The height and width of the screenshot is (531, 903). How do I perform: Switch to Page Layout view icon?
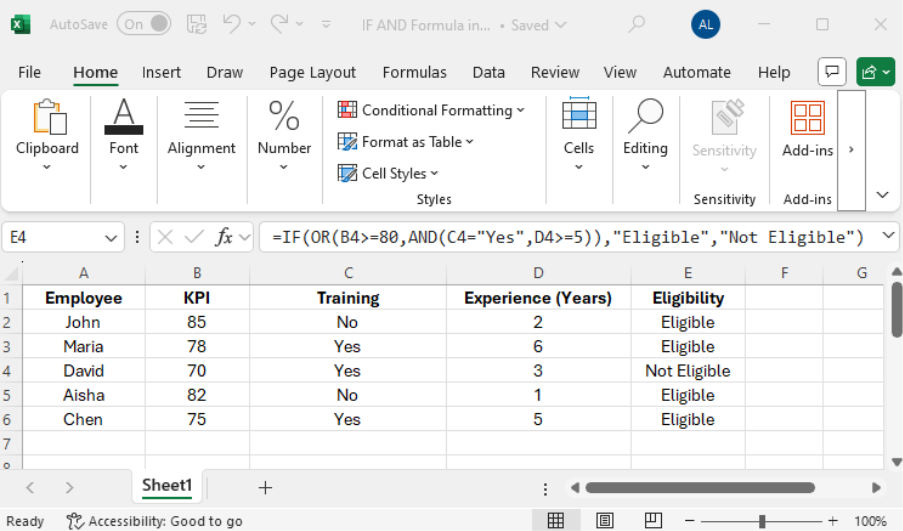click(x=604, y=521)
